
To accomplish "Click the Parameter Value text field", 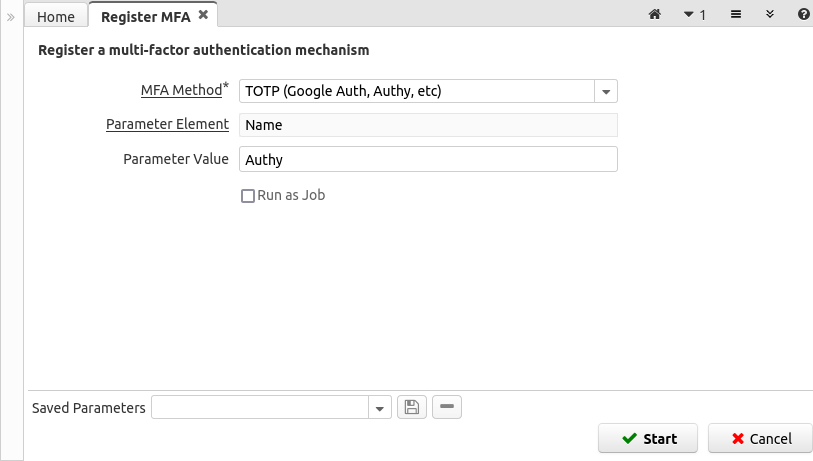I will (x=427, y=159).
